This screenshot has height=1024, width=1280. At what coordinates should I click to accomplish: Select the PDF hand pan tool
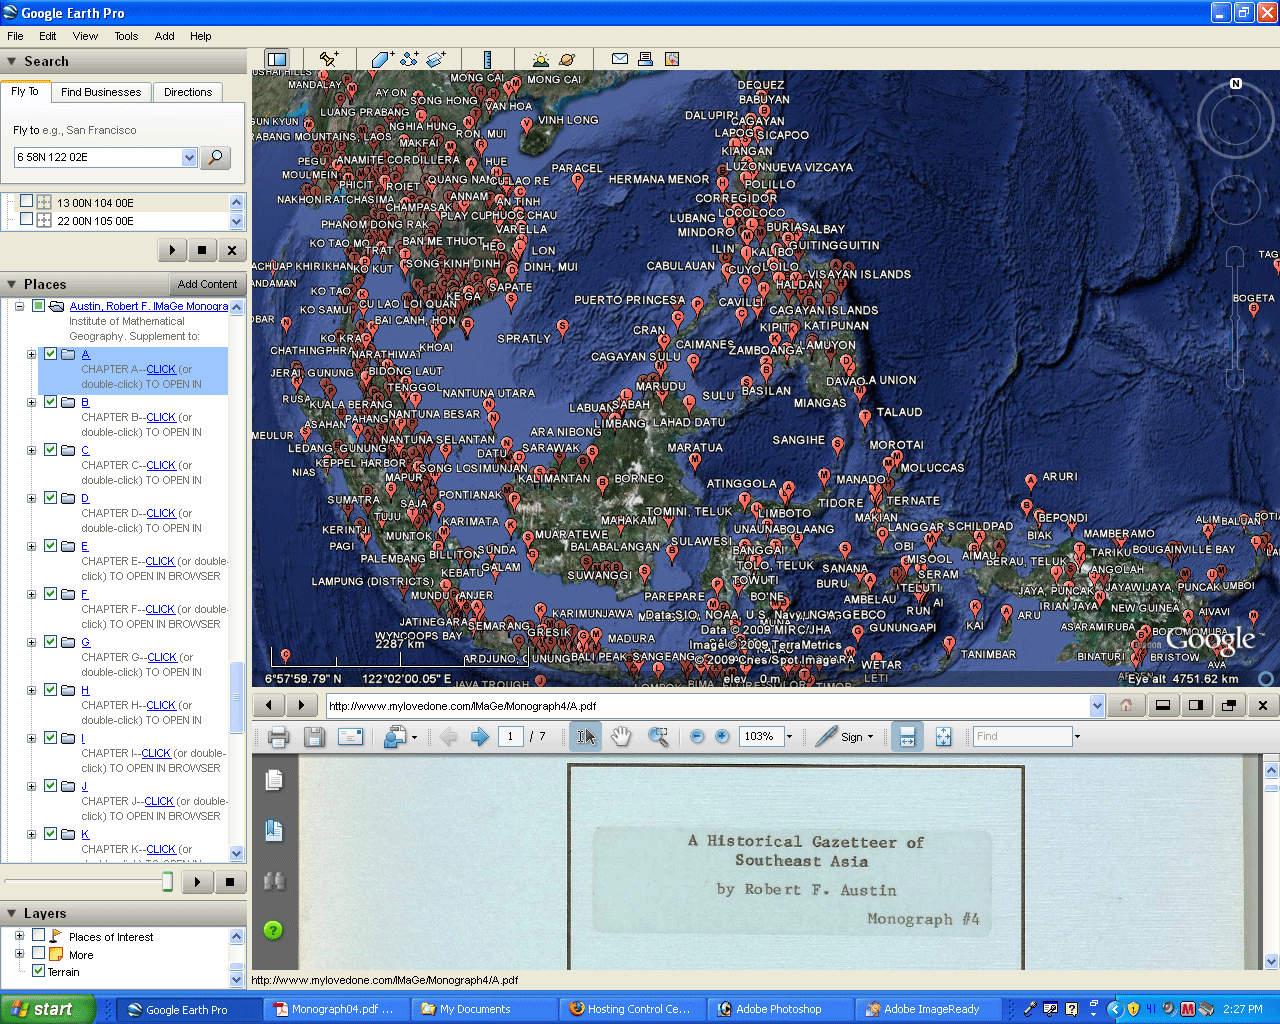tap(621, 737)
